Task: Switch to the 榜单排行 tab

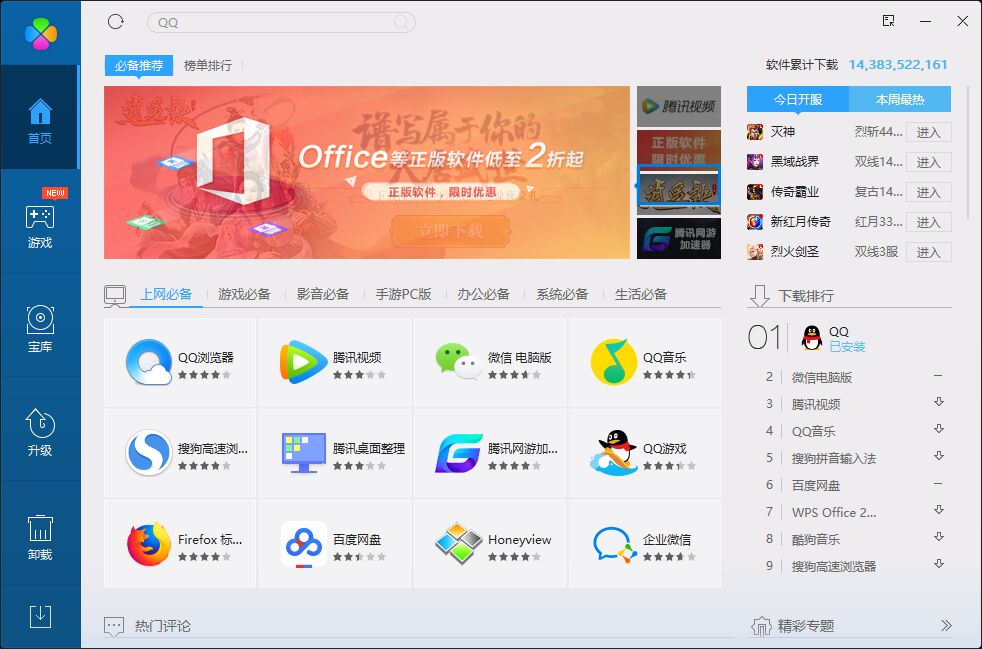Action: click(x=207, y=65)
